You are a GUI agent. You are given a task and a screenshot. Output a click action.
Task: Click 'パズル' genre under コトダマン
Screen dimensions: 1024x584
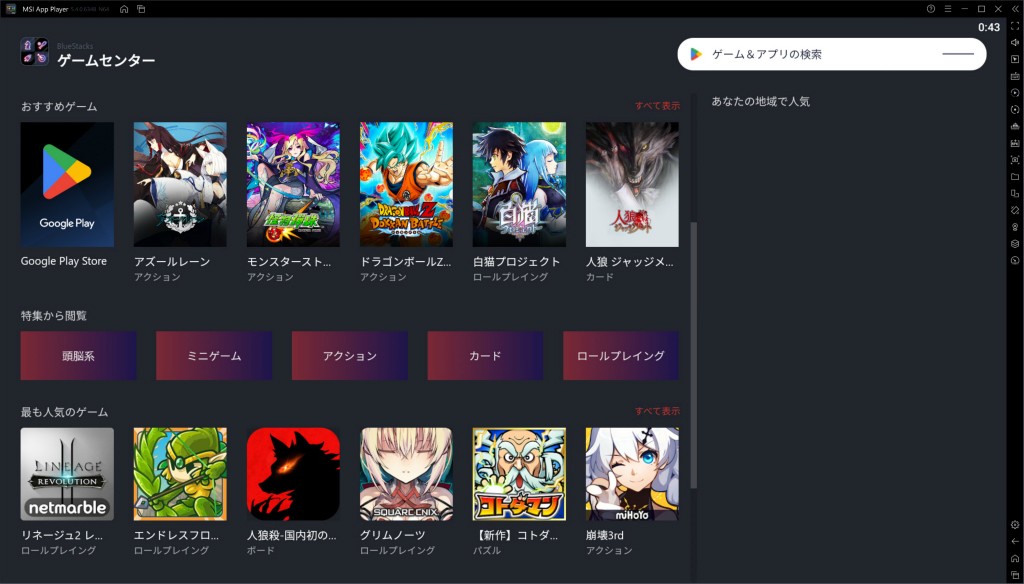click(487, 551)
